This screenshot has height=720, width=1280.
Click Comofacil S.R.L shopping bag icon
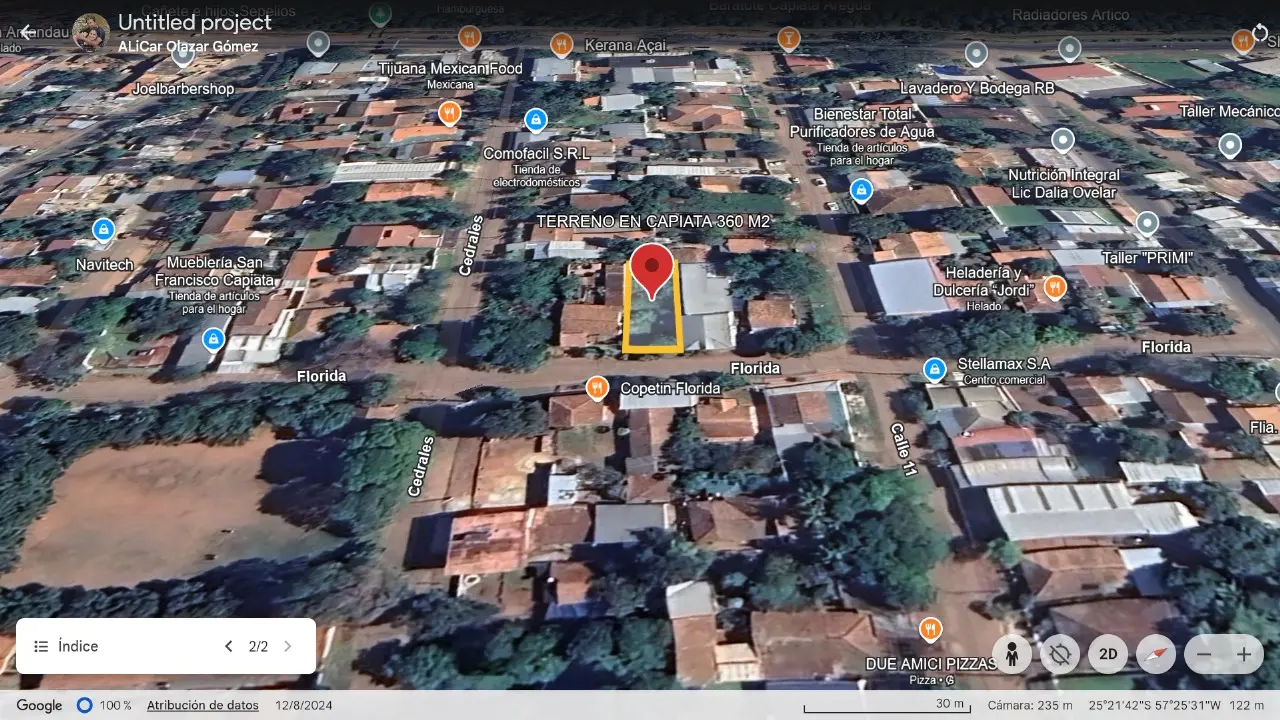pos(536,120)
